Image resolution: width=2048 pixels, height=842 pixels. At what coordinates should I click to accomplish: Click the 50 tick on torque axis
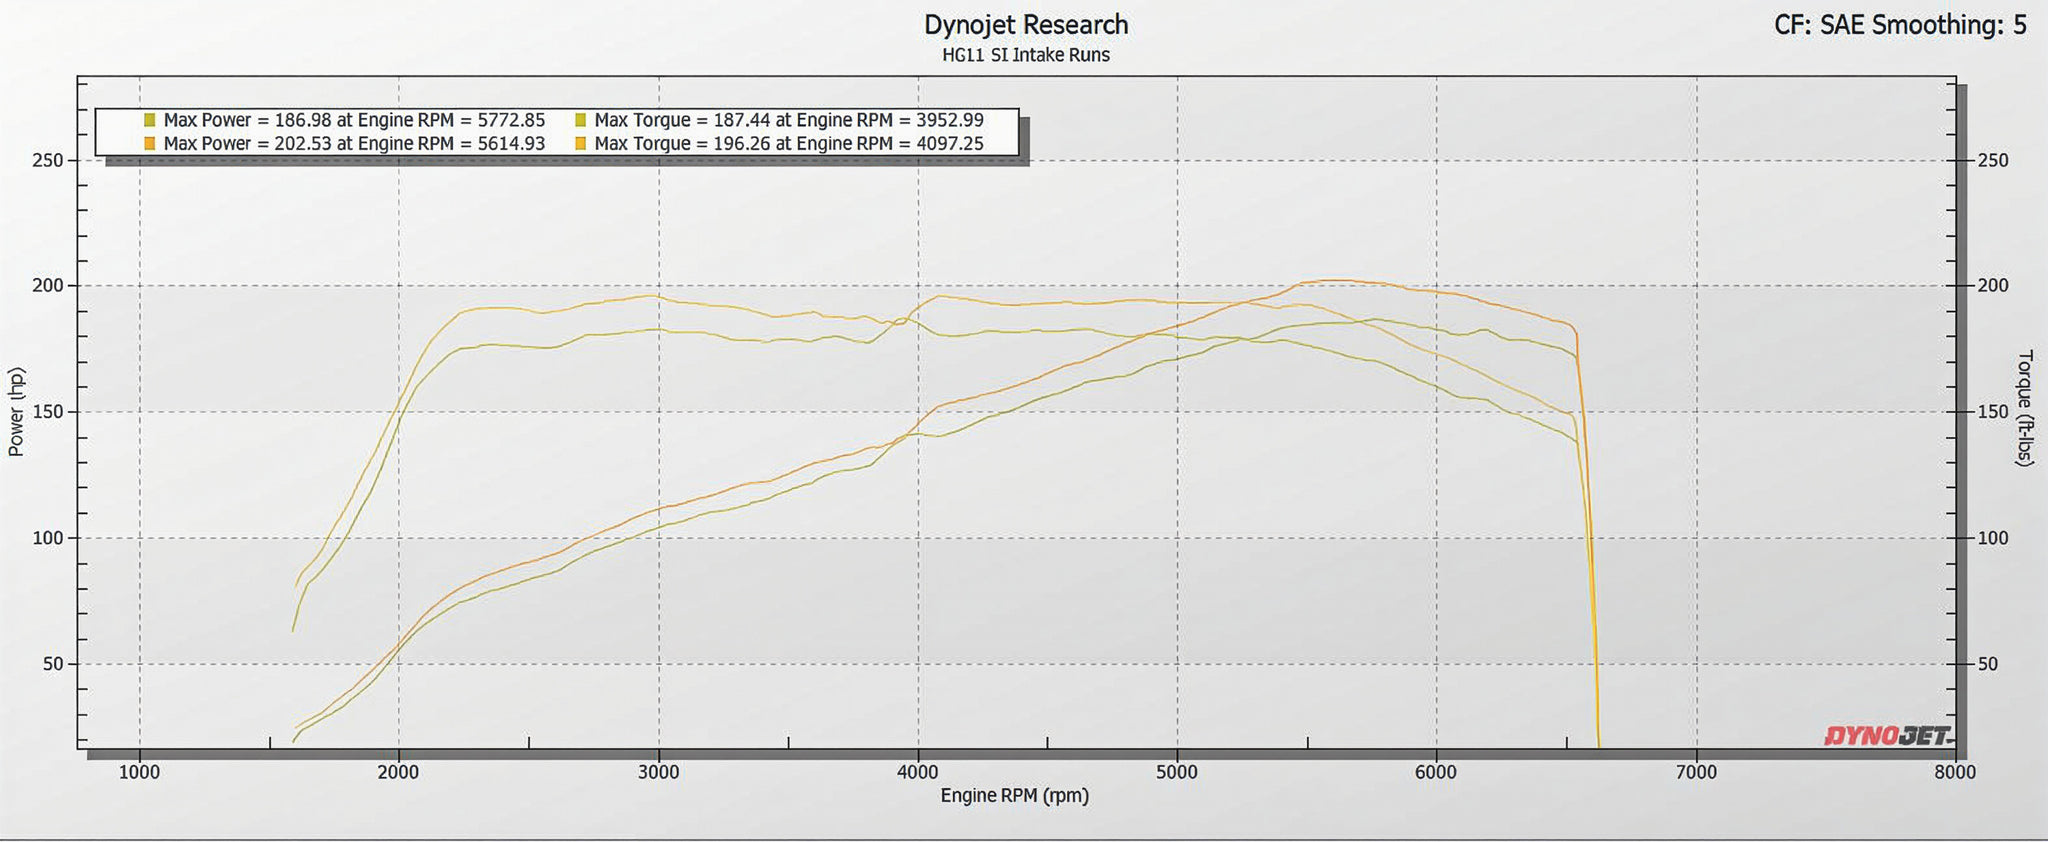point(1988,664)
